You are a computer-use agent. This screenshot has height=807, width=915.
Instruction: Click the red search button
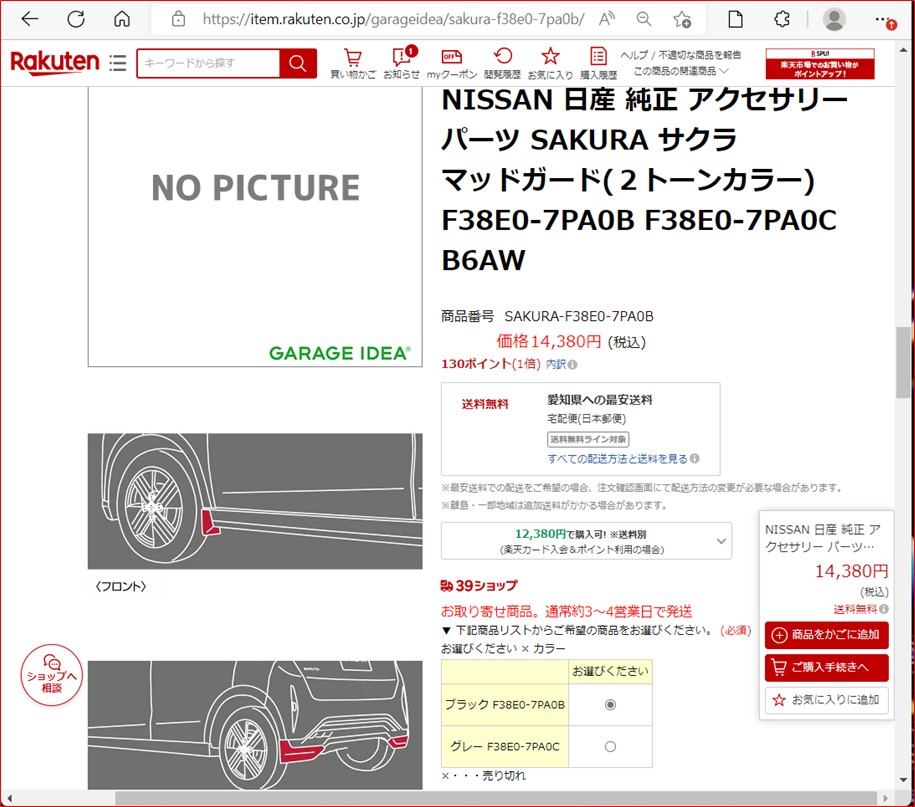pyautogui.click(x=298, y=63)
